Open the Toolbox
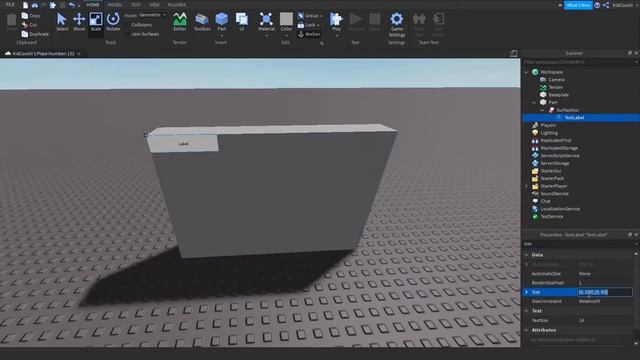Screen dimensions: 640x360 point(202,22)
